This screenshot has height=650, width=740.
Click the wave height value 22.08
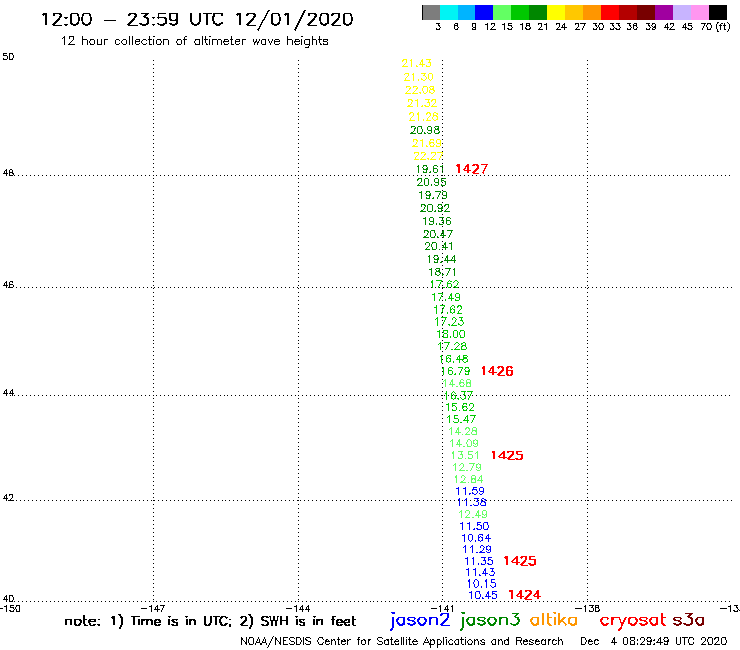click(x=420, y=90)
